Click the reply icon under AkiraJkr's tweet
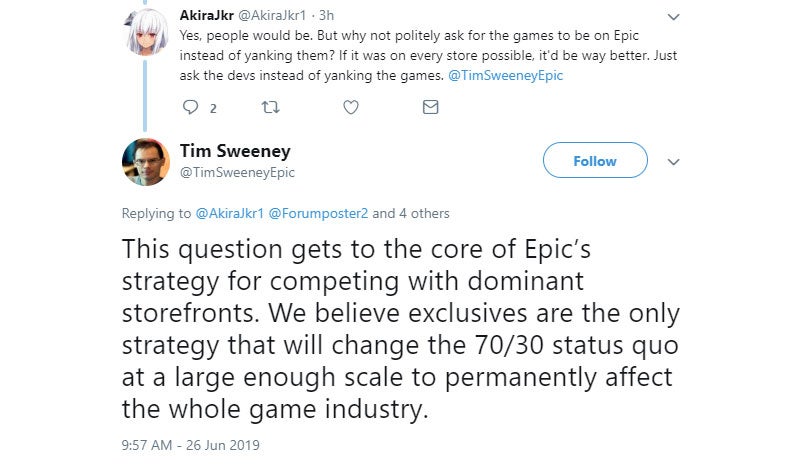 click(190, 106)
